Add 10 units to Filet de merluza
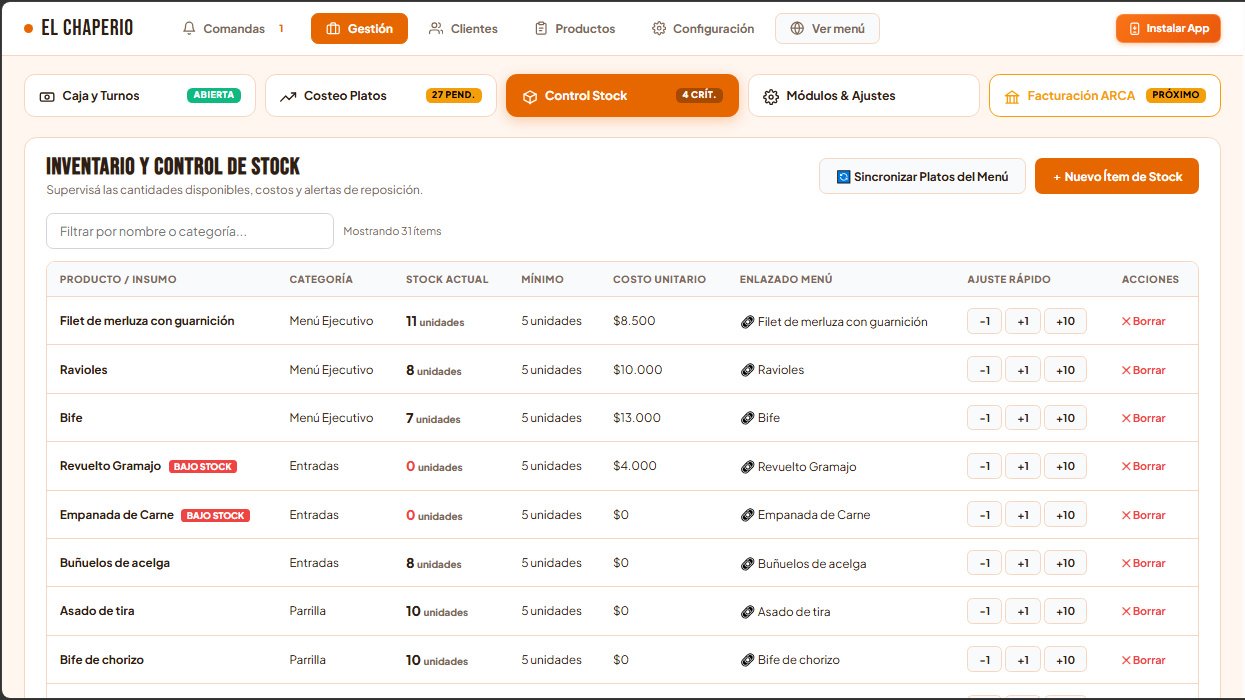This screenshot has width=1245, height=700. click(1065, 322)
